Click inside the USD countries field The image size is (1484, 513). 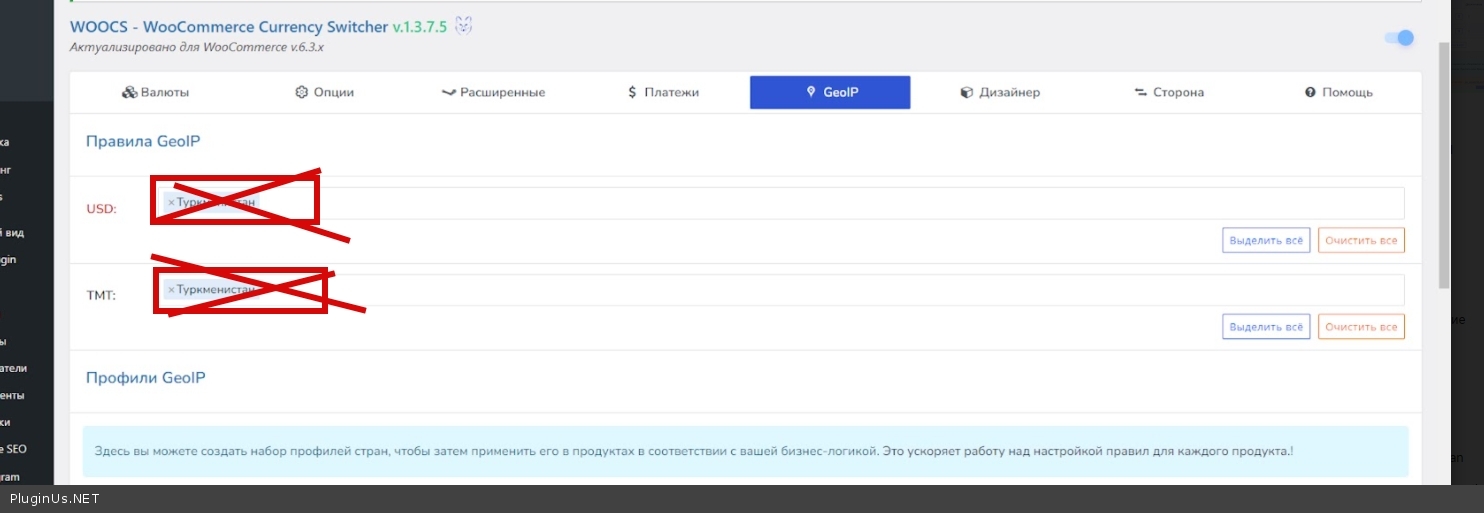800,203
